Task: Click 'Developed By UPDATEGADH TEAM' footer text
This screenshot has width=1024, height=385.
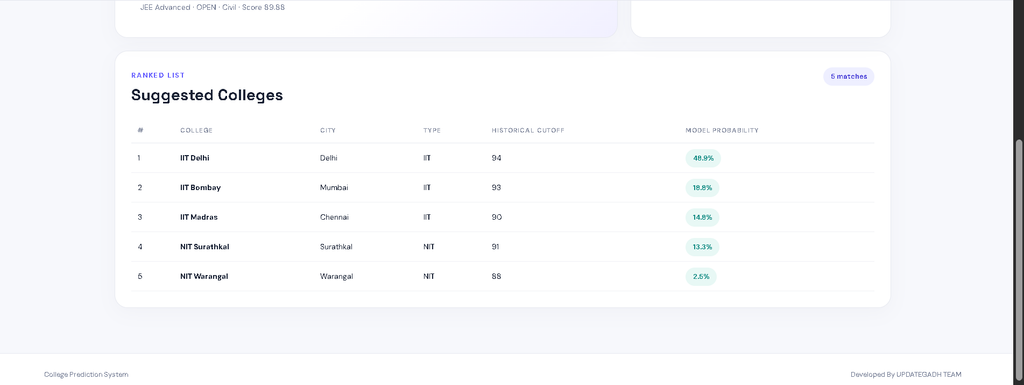Action: click(906, 375)
